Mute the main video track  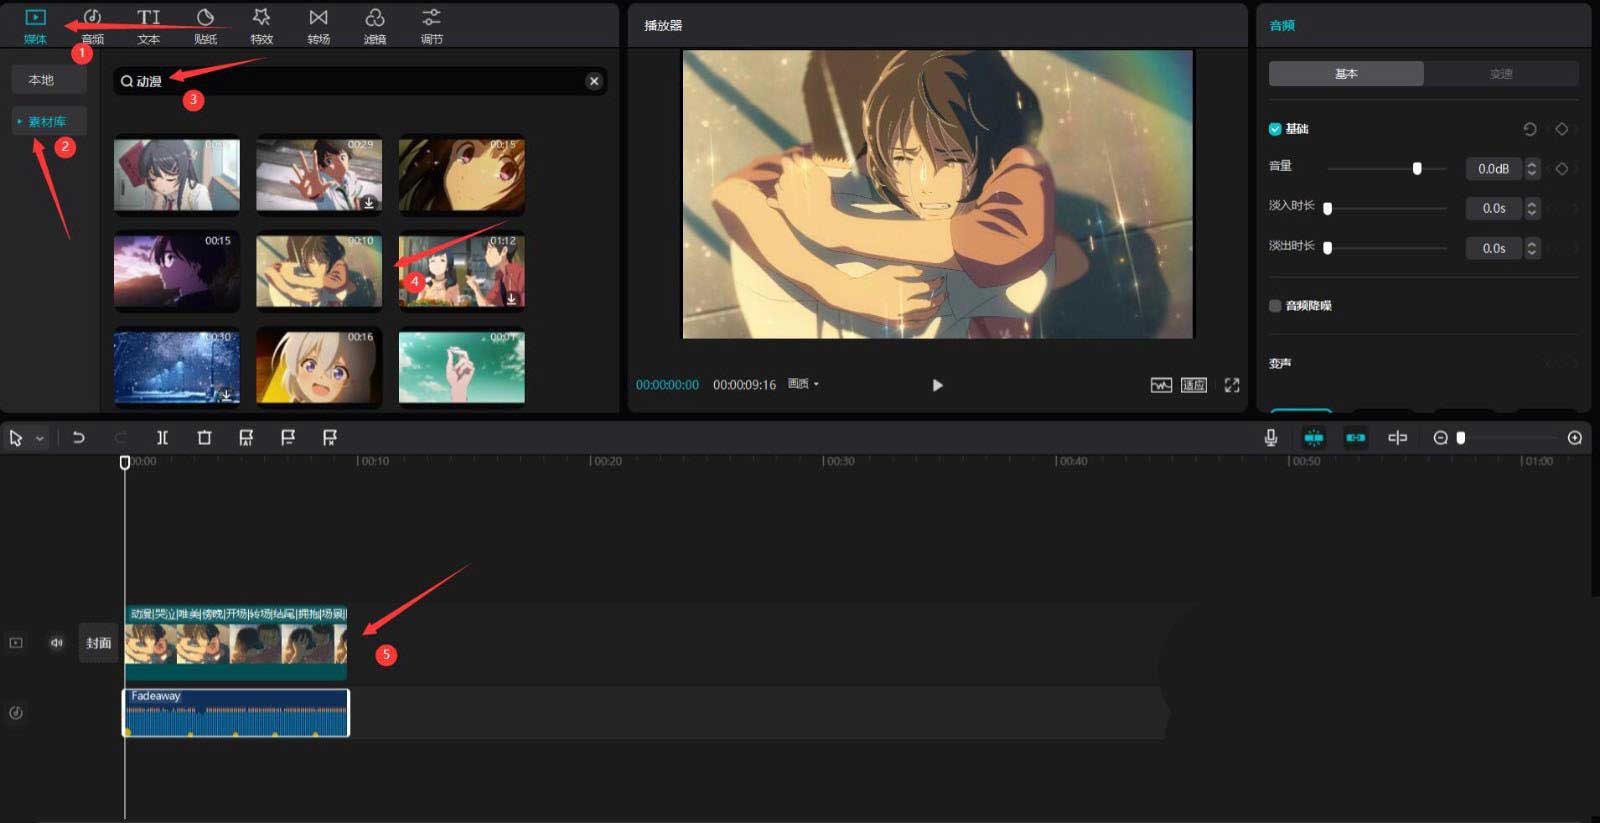57,643
